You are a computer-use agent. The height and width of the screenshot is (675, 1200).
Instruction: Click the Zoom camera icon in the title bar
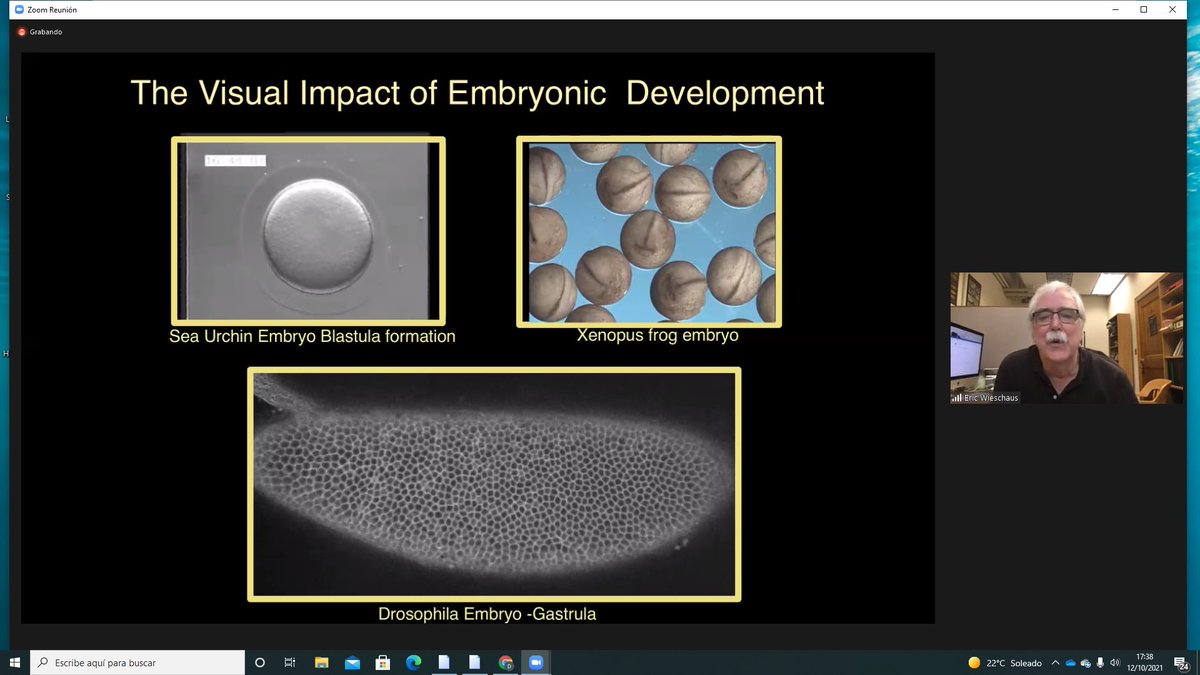click(x=20, y=9)
